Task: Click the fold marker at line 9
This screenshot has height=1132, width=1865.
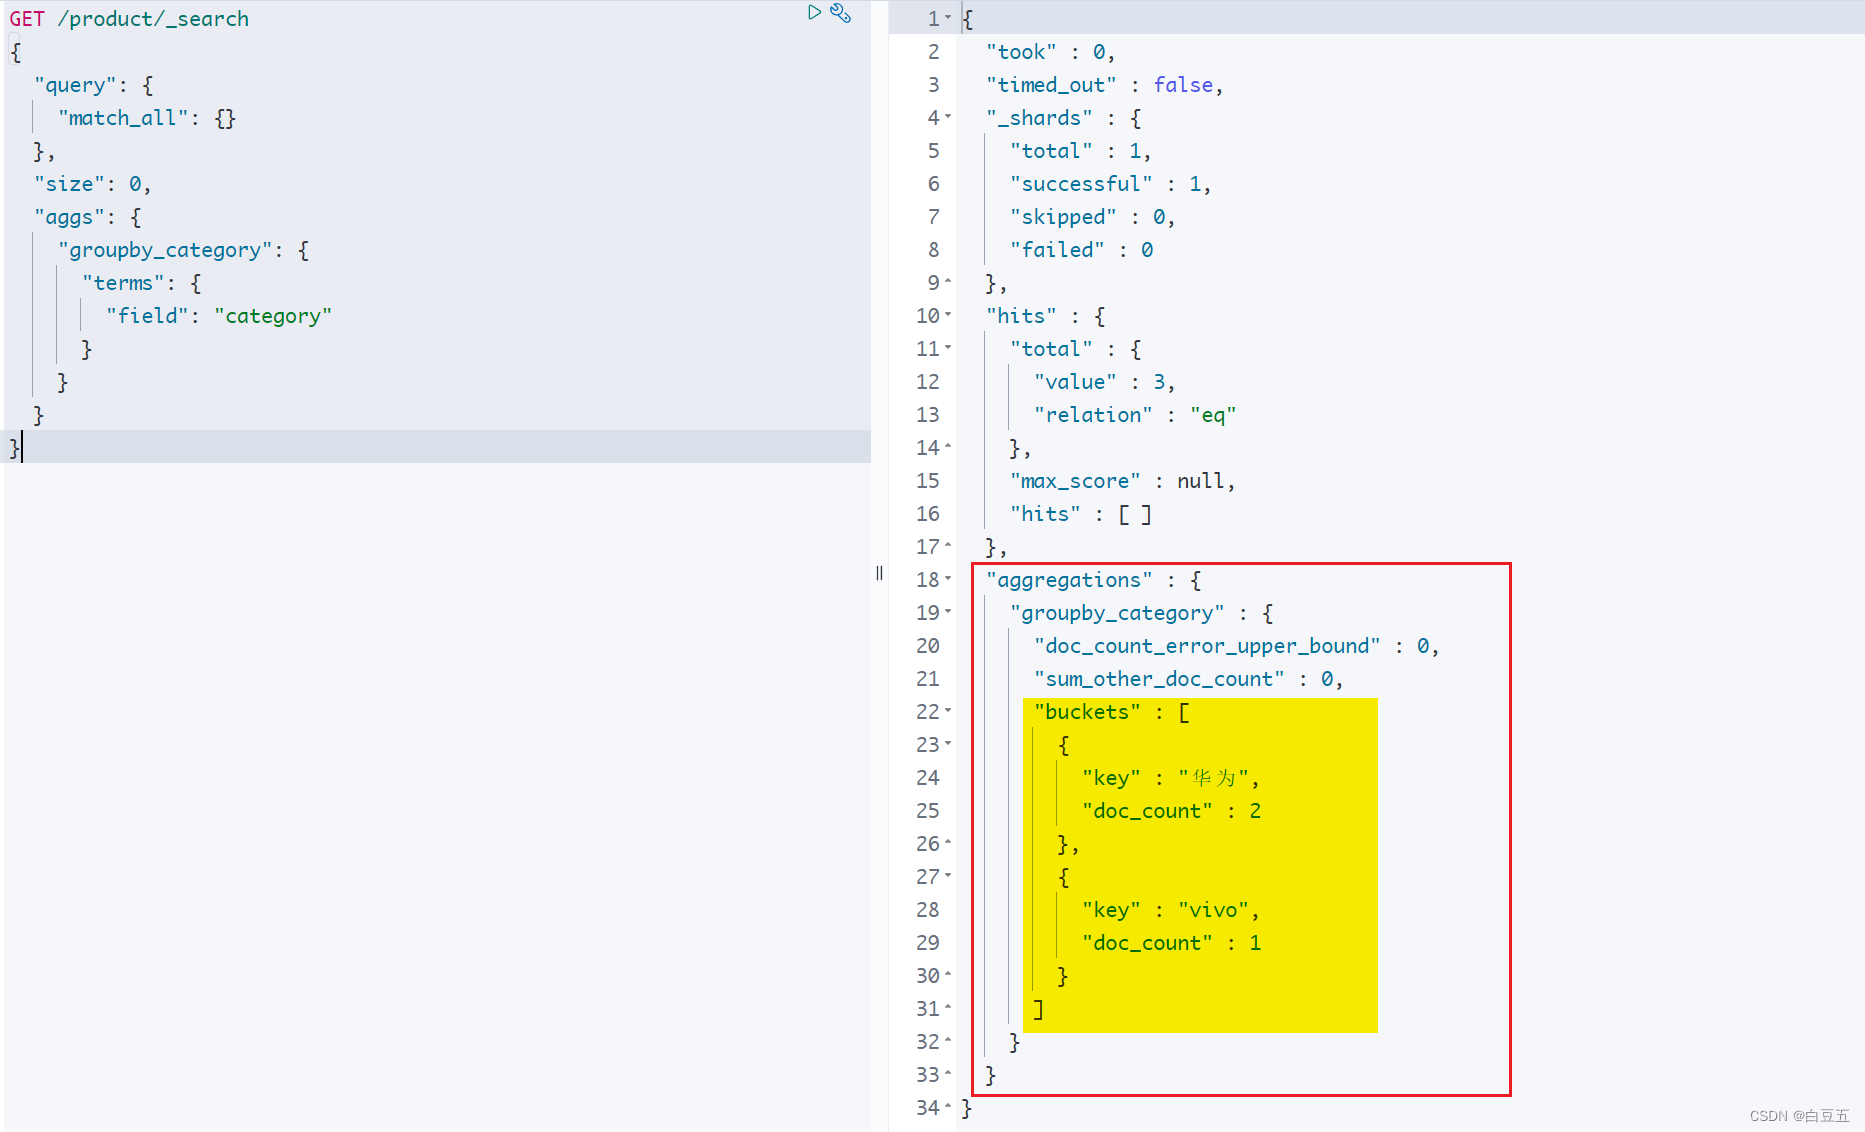Action: (948, 282)
